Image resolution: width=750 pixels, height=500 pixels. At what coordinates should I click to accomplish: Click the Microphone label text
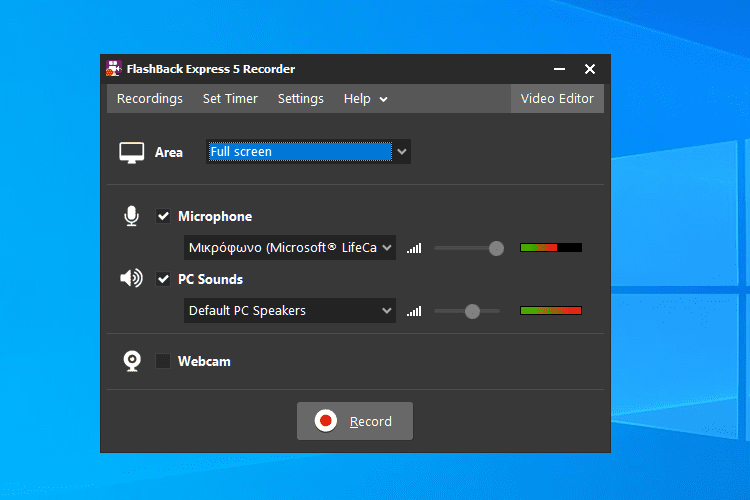[215, 216]
